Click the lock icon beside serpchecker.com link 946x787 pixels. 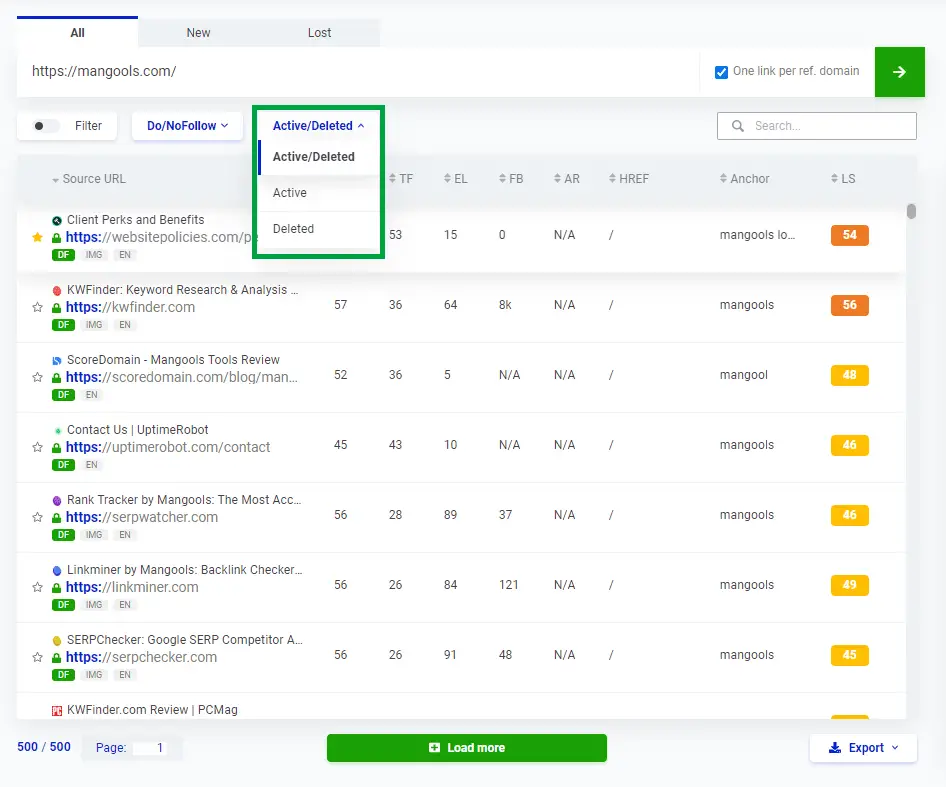coord(57,658)
